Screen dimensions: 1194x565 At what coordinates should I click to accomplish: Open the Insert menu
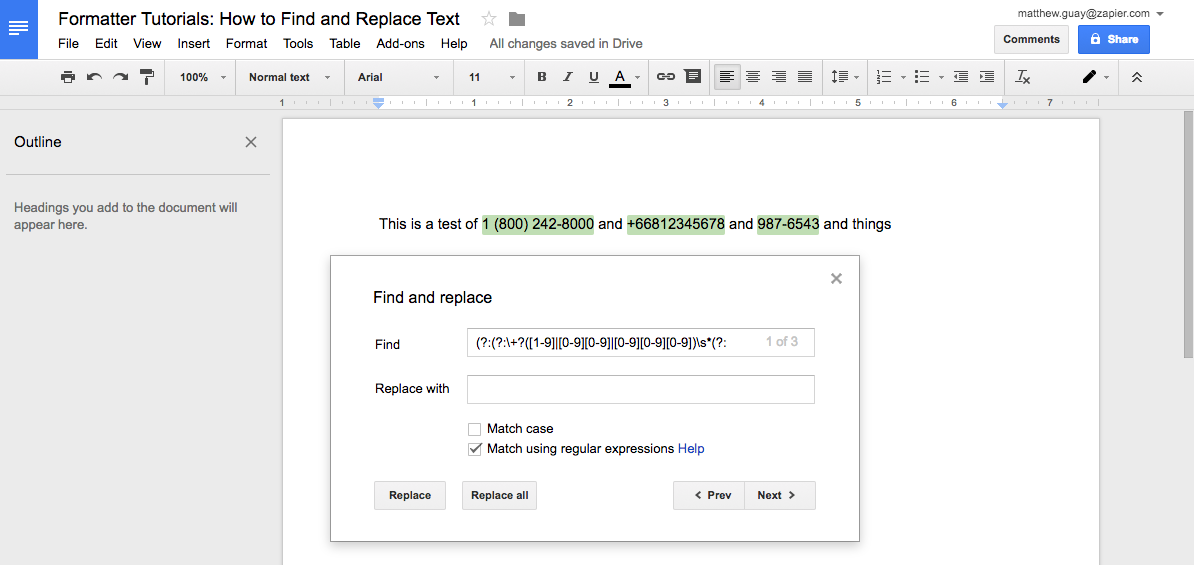tap(194, 44)
